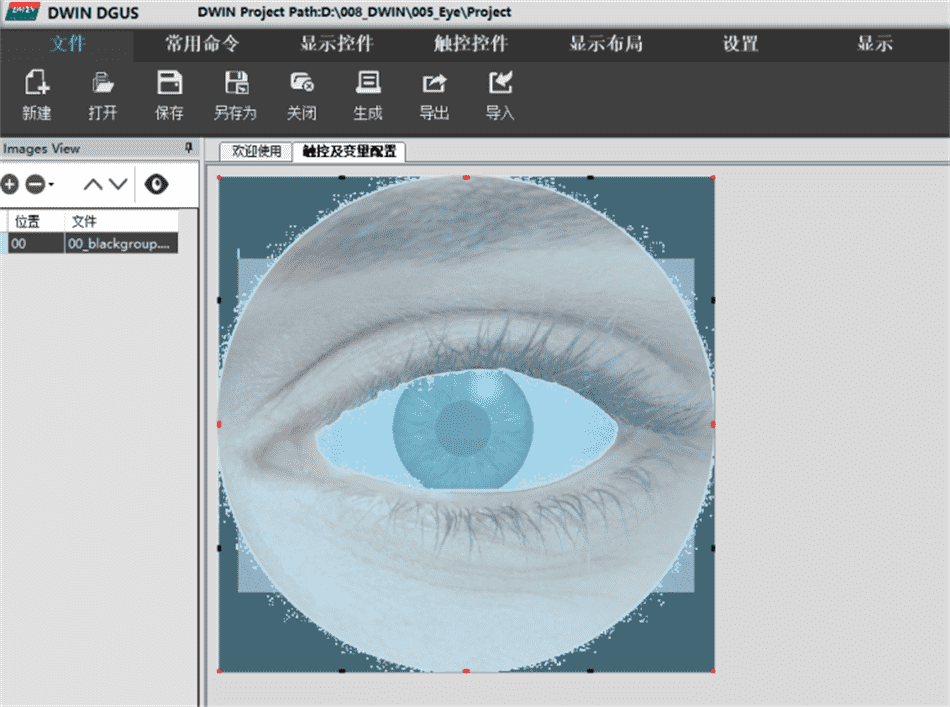Click the 保存 (Save) icon
This screenshot has height=707, width=950.
[170, 84]
